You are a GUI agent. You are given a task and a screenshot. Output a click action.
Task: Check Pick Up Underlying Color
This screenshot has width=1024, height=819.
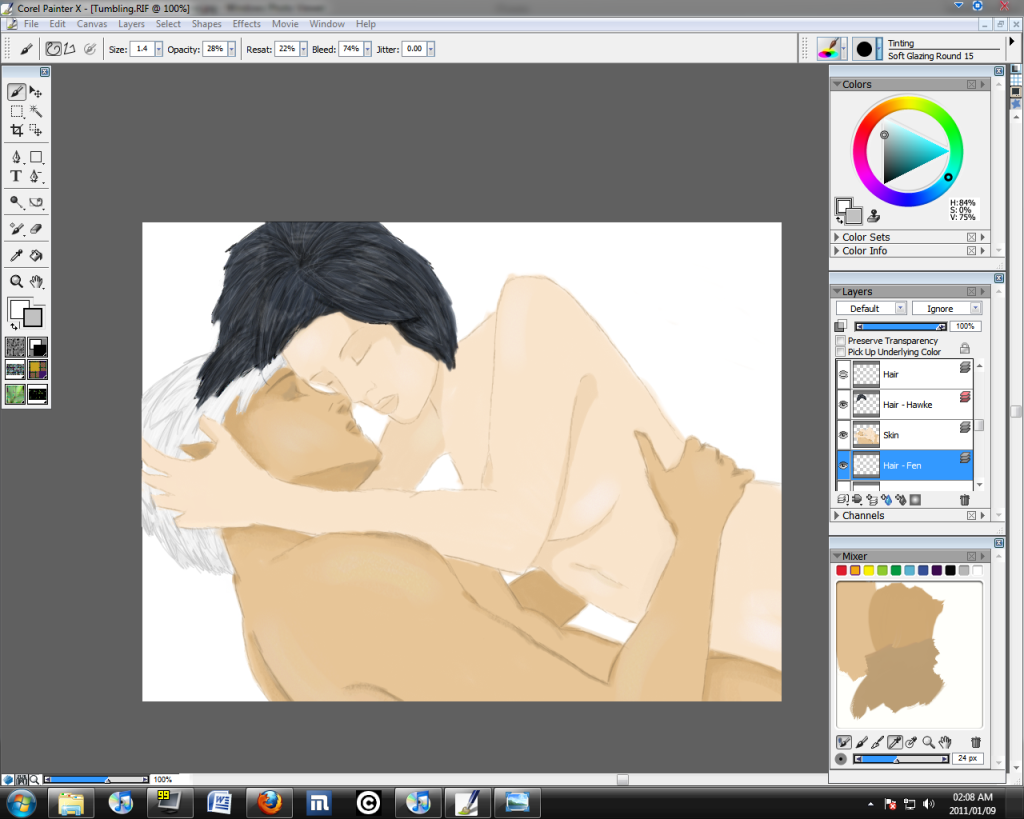(840, 352)
